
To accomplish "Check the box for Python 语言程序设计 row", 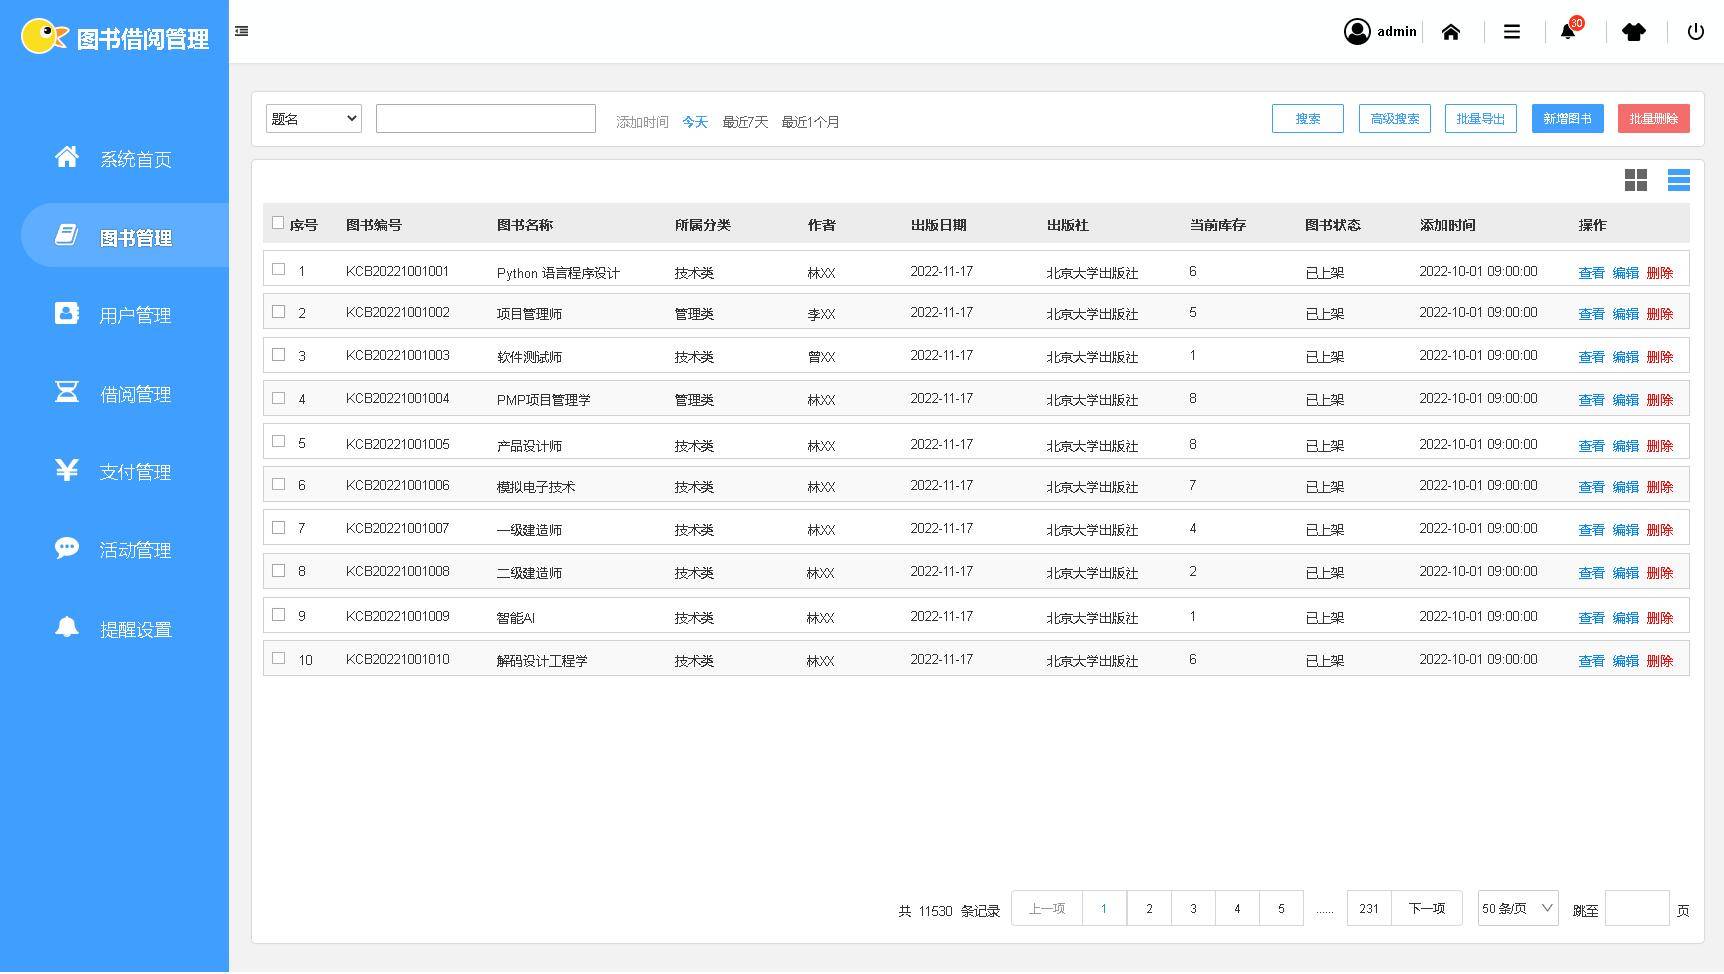I will (x=278, y=269).
